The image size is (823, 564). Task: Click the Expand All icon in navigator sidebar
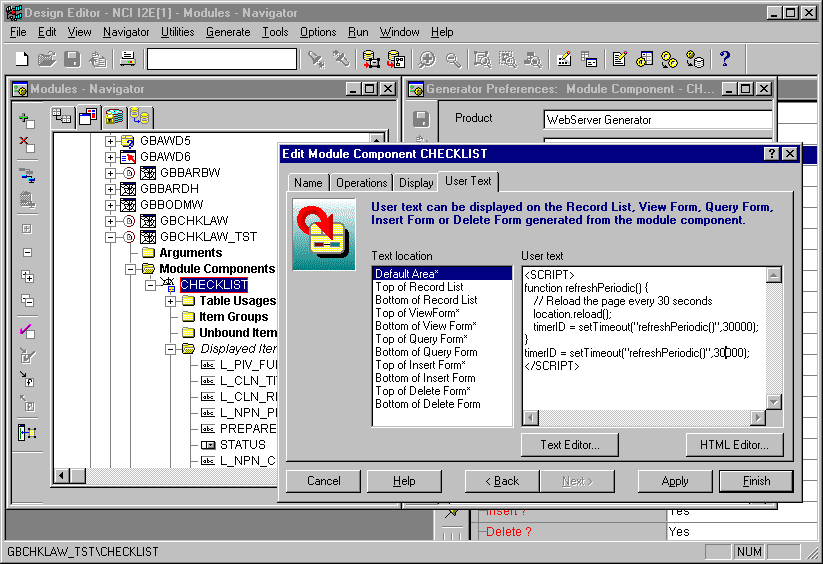27,277
